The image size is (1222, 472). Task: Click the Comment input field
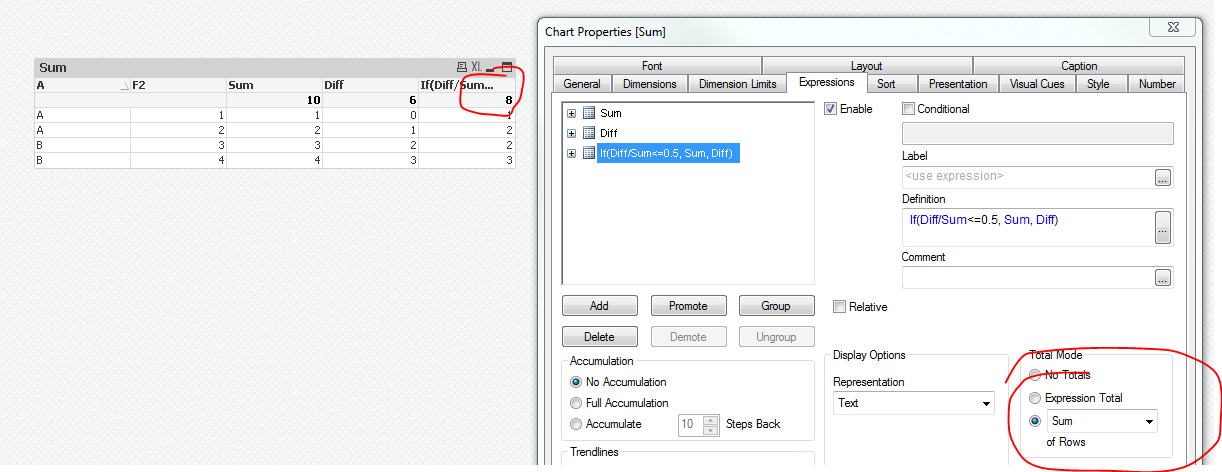pyautogui.click(x=1027, y=277)
